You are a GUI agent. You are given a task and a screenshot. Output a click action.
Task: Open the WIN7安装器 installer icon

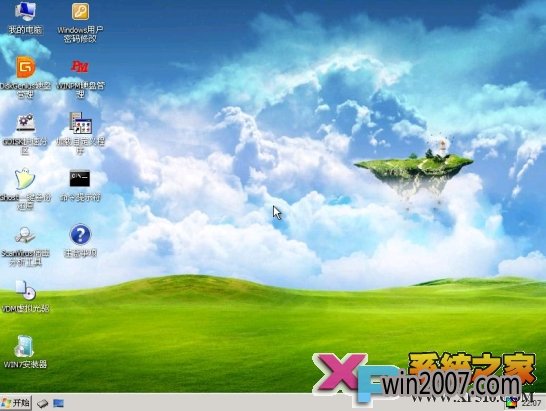coord(24,346)
